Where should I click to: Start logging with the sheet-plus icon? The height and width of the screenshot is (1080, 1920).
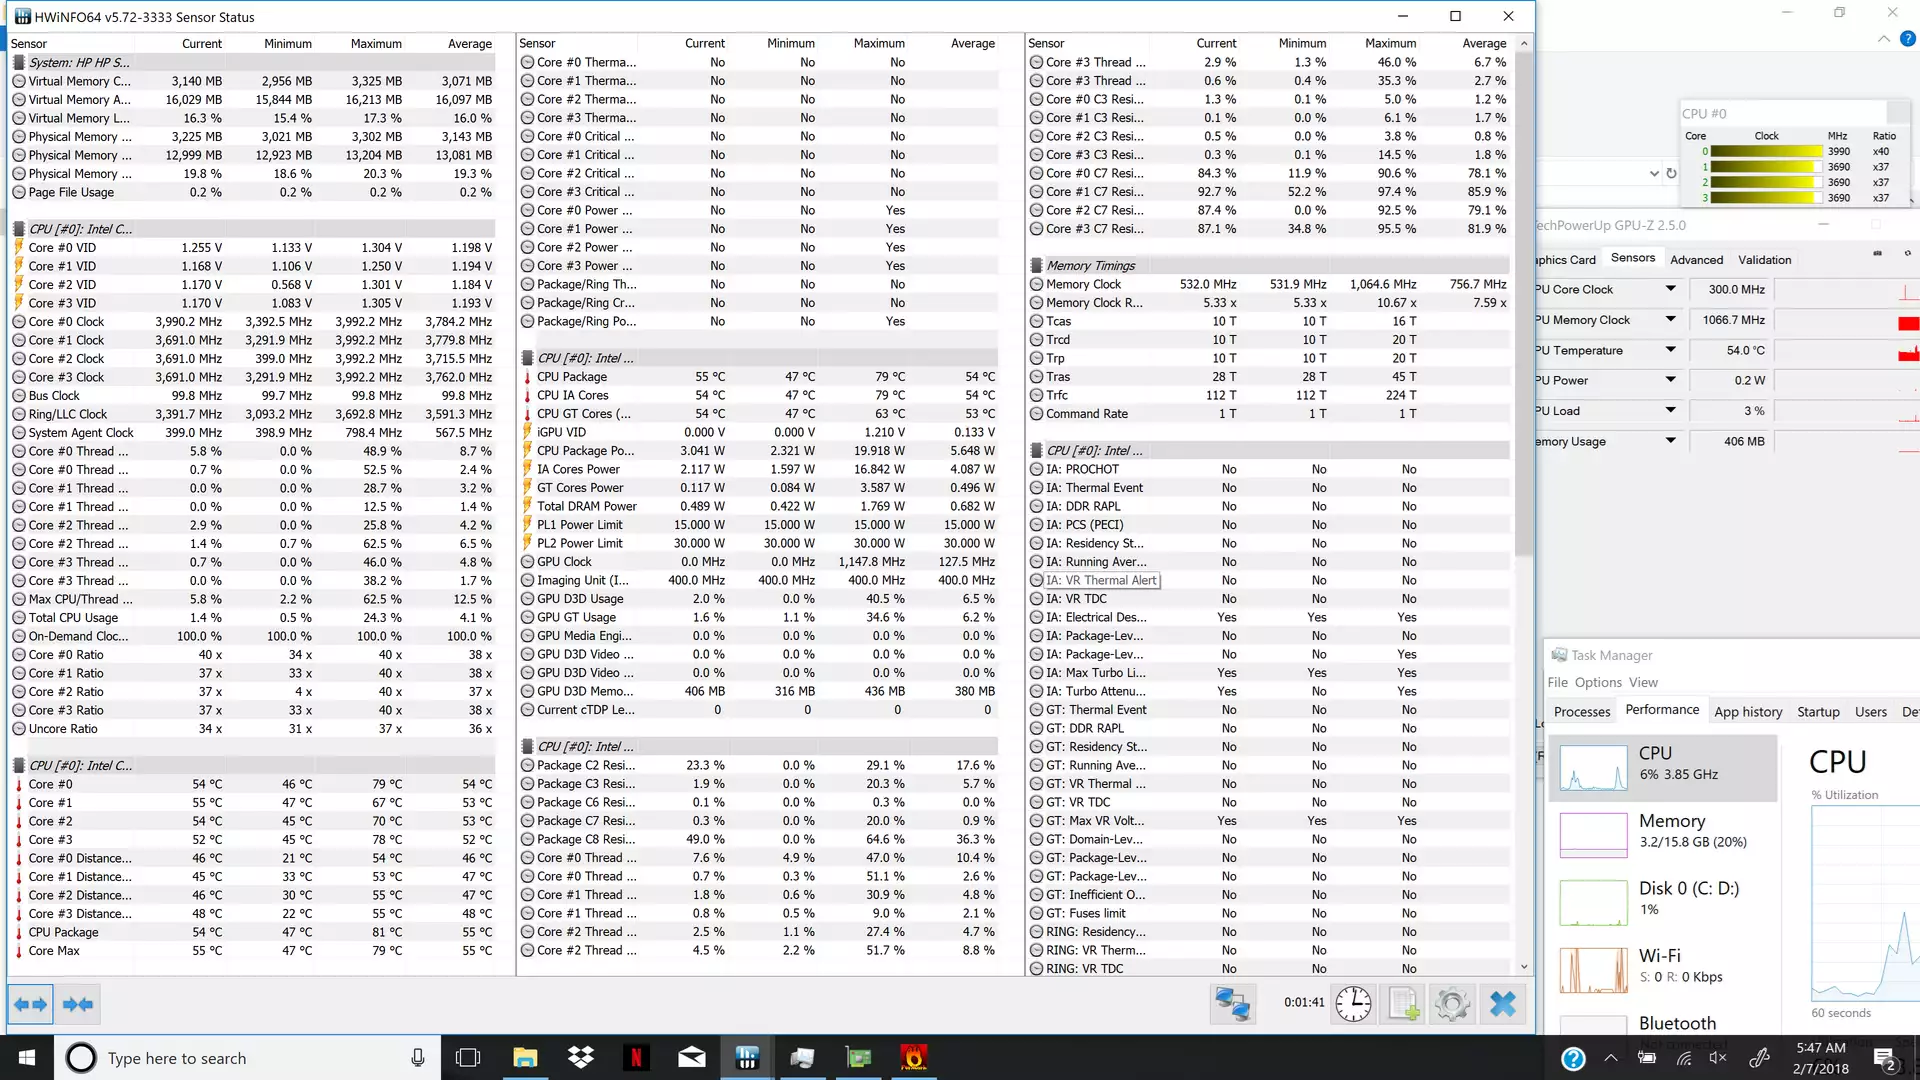point(1403,1004)
